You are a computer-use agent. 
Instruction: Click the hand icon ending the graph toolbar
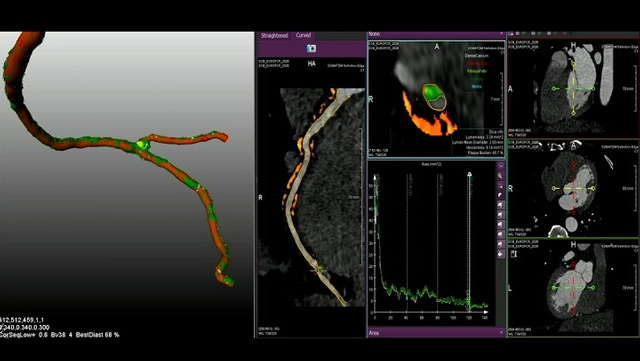tap(501, 254)
